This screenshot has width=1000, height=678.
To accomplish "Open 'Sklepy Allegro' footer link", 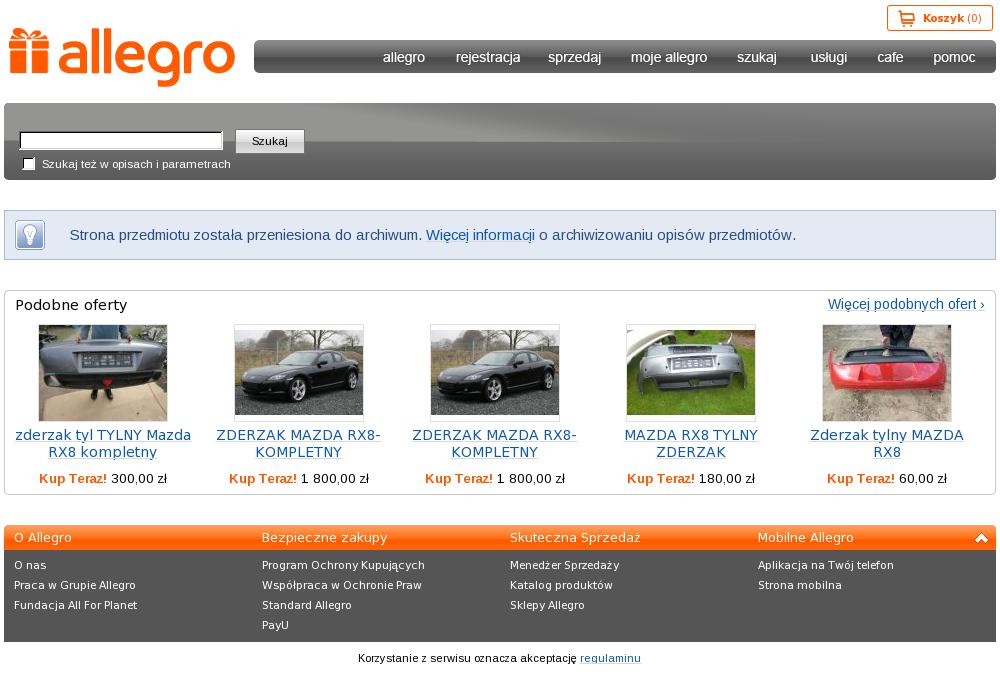I will pos(547,605).
